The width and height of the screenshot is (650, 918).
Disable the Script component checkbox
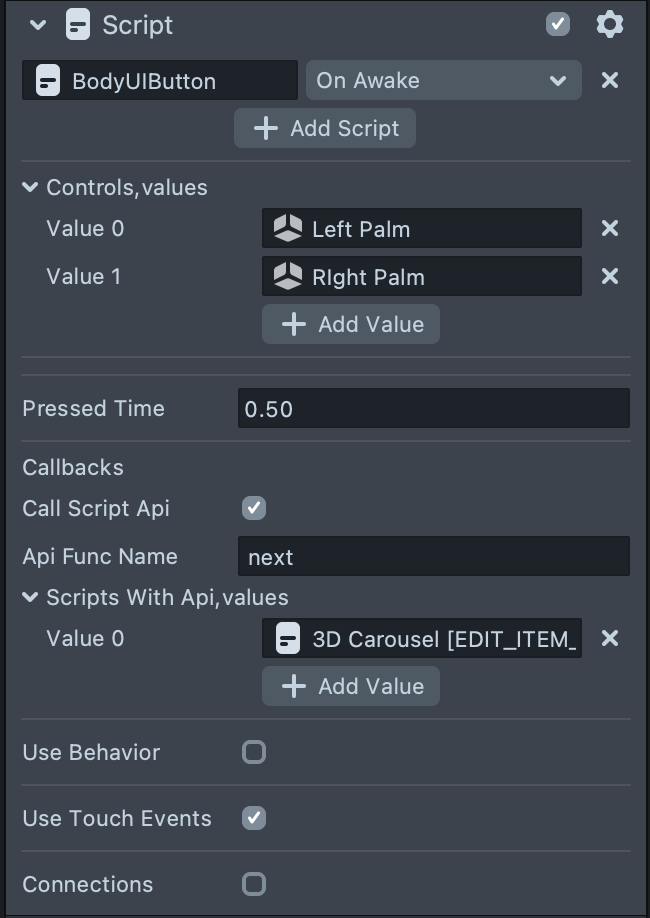pos(558,25)
